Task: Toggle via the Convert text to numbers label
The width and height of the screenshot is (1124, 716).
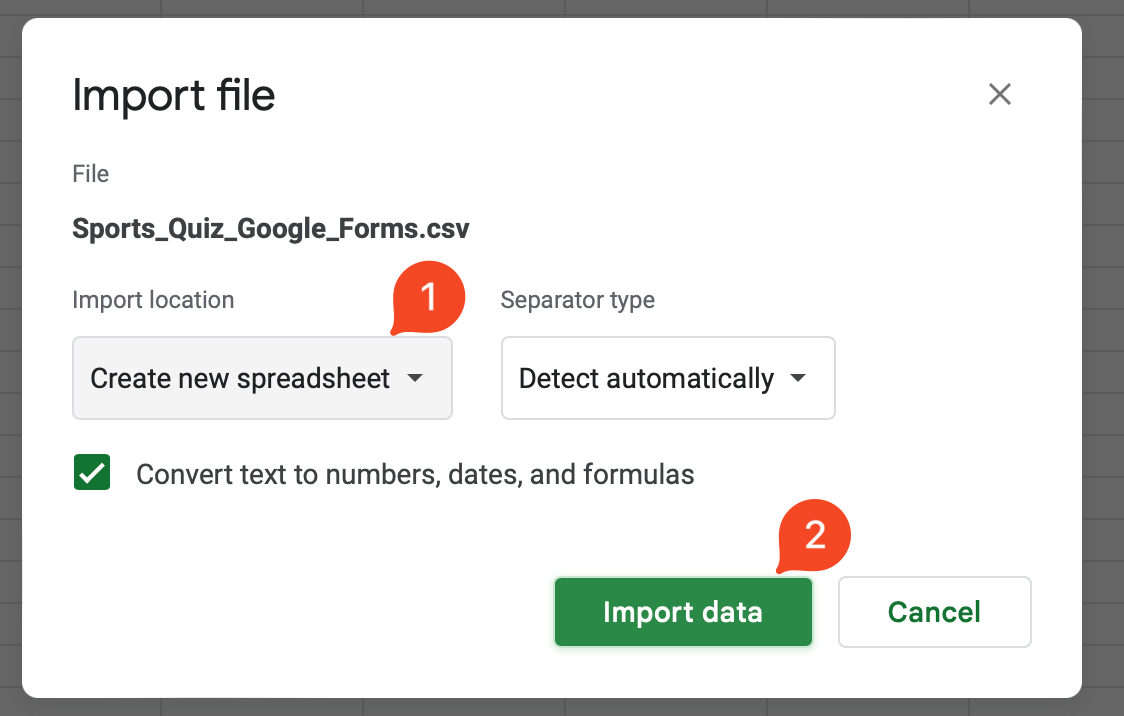Action: pos(415,474)
